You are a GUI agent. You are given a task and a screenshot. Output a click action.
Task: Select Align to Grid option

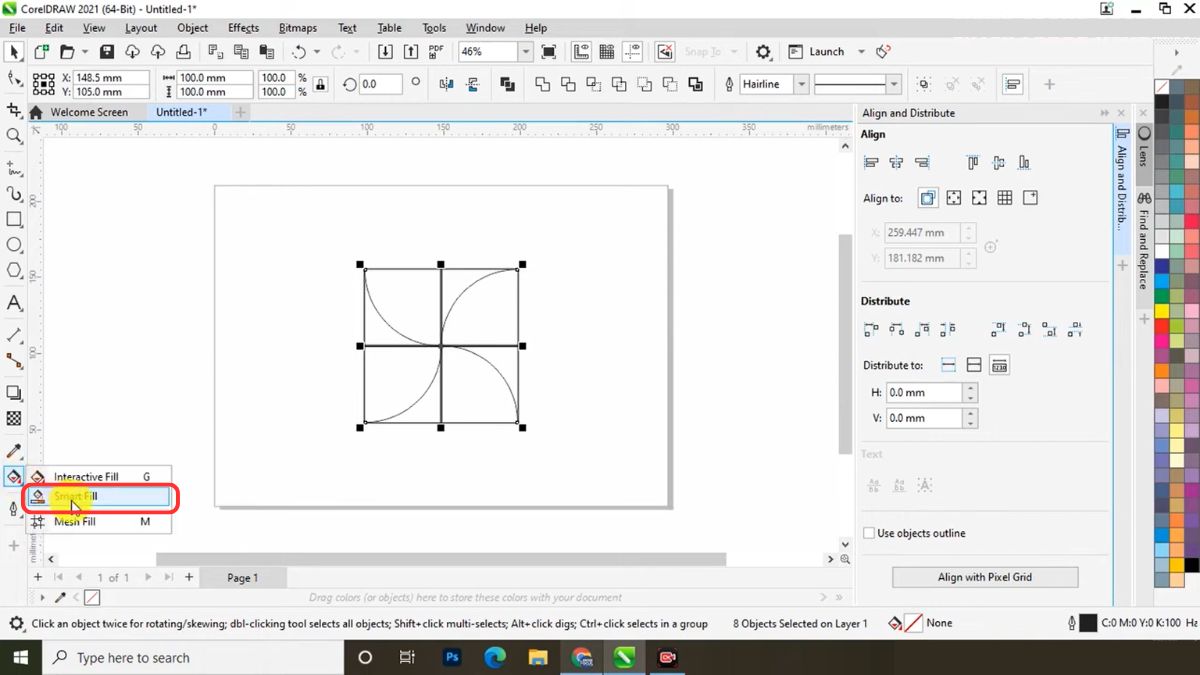click(1005, 198)
